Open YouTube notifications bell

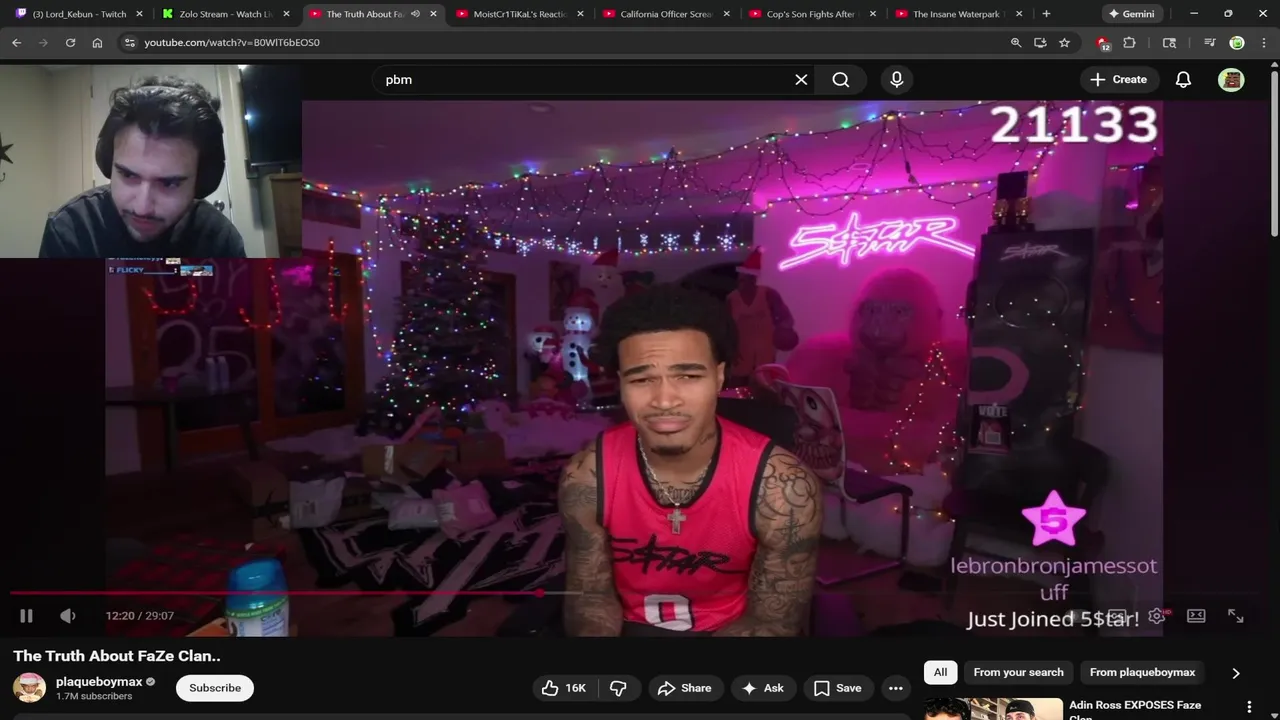point(1183,80)
